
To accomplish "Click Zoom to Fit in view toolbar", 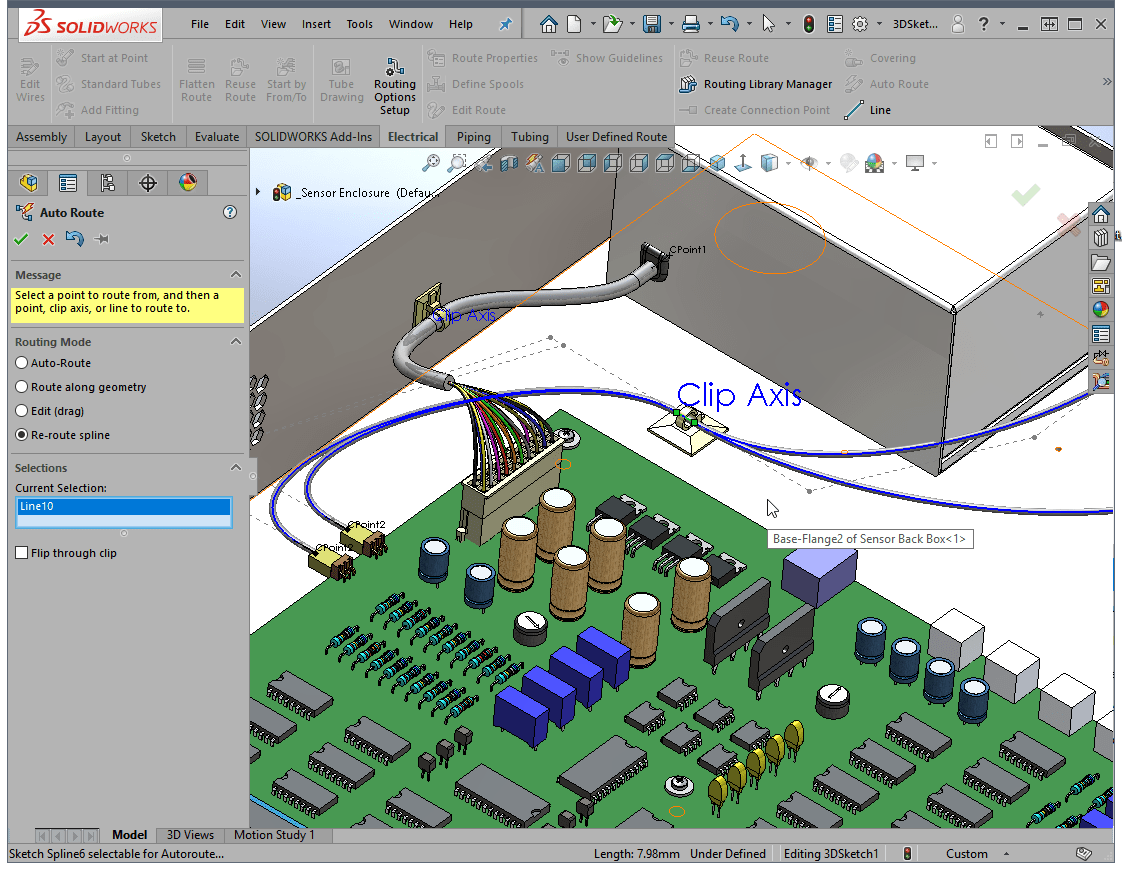I will point(431,164).
